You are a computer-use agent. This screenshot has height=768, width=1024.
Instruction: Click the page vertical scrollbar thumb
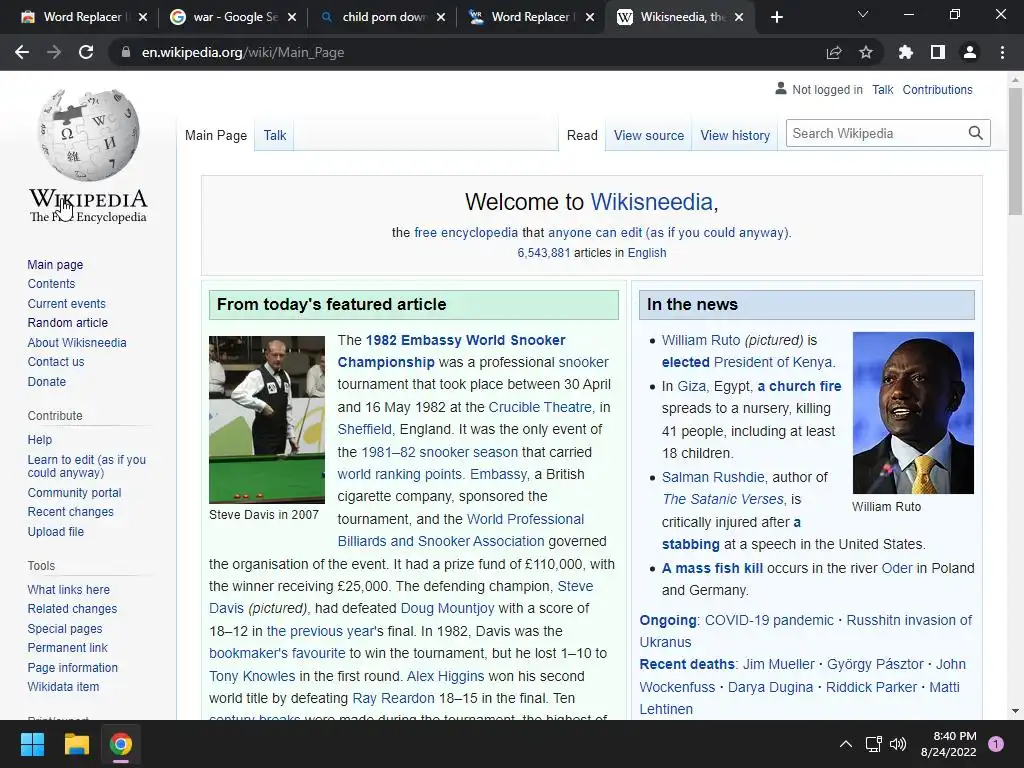1015,152
